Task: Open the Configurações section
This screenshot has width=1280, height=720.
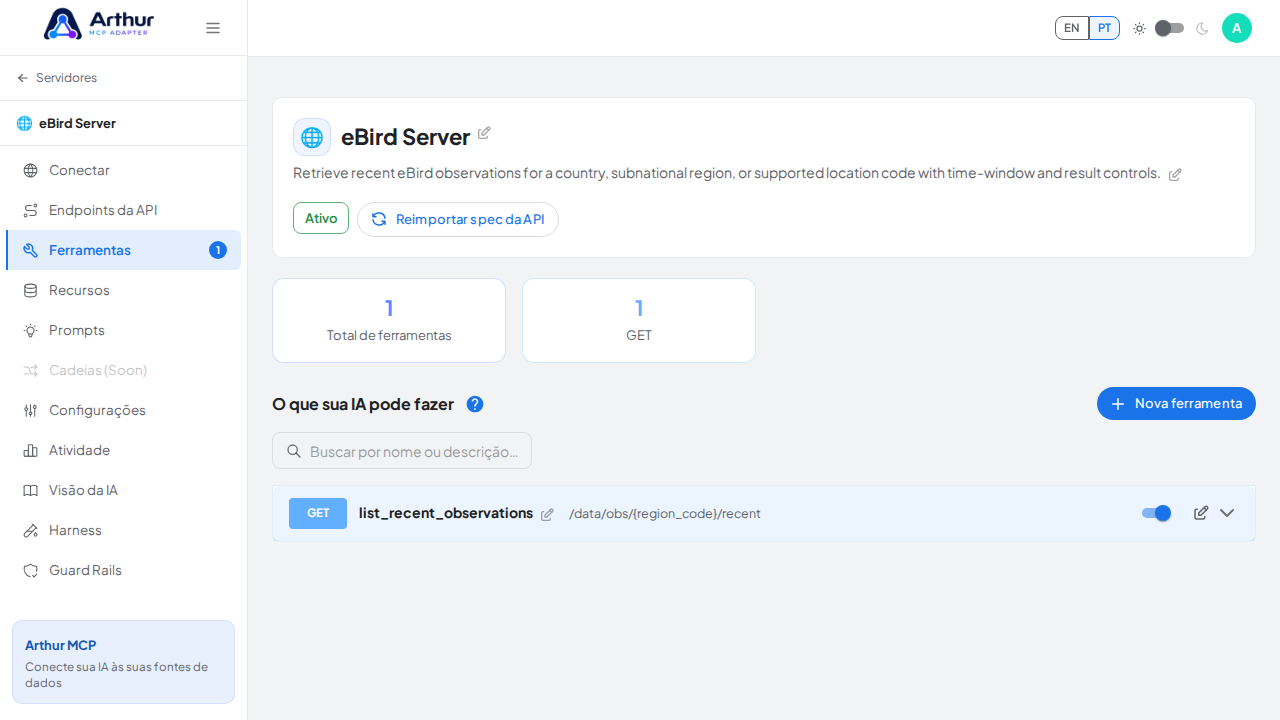Action: click(123, 410)
